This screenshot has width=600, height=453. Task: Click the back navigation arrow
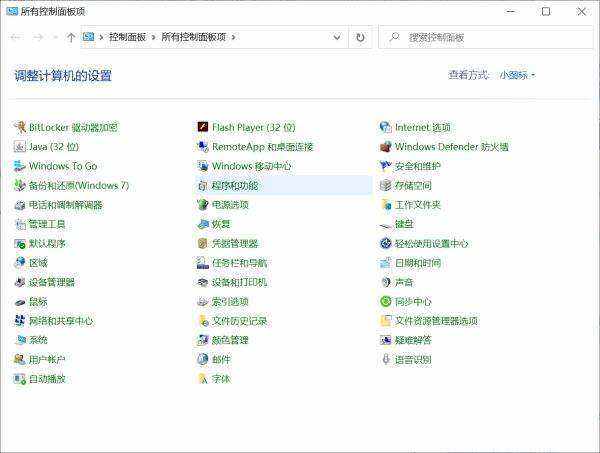click(16, 37)
